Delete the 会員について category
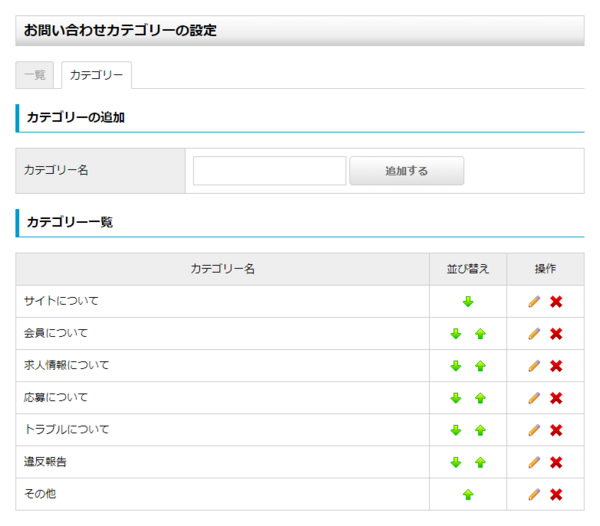600x526 pixels. [556, 334]
